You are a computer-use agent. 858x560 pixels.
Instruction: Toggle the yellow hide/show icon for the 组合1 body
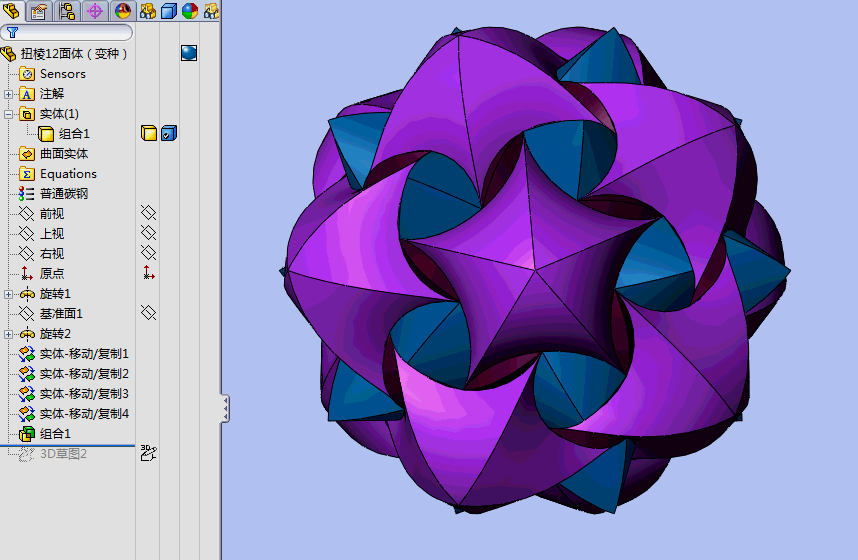tap(149, 133)
